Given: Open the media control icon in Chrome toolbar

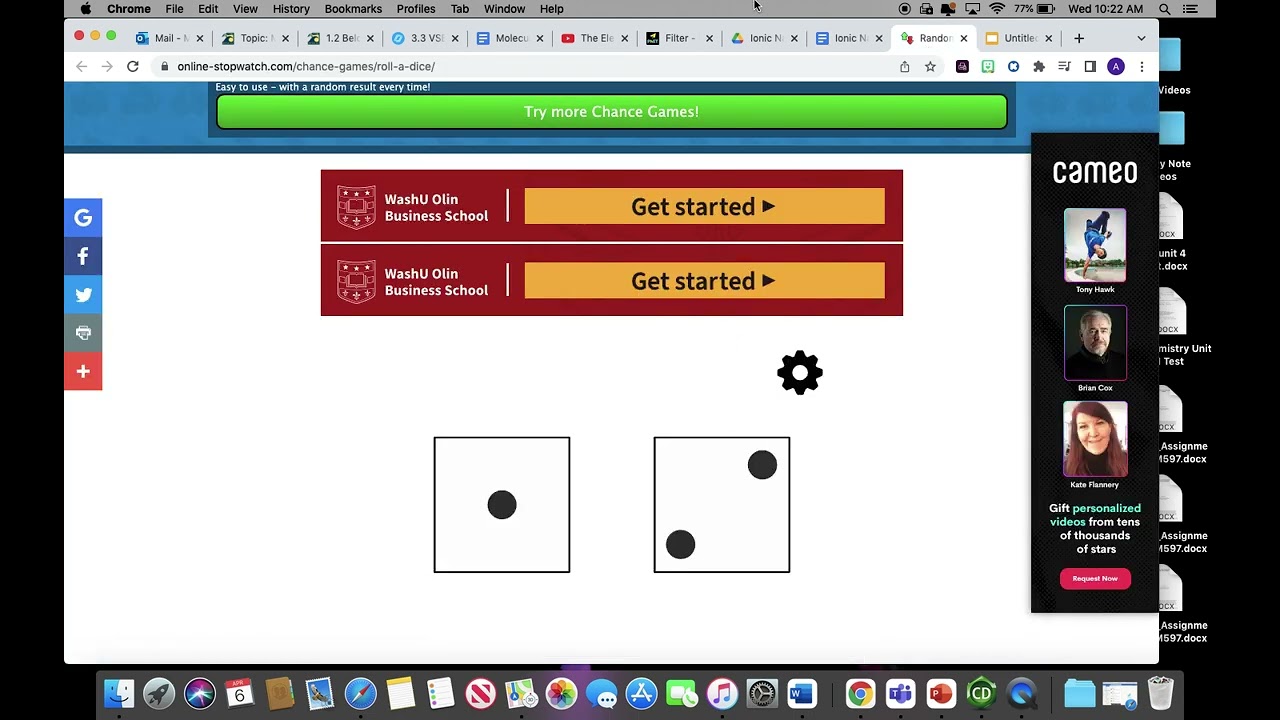Looking at the screenshot, I should click(x=1064, y=66).
